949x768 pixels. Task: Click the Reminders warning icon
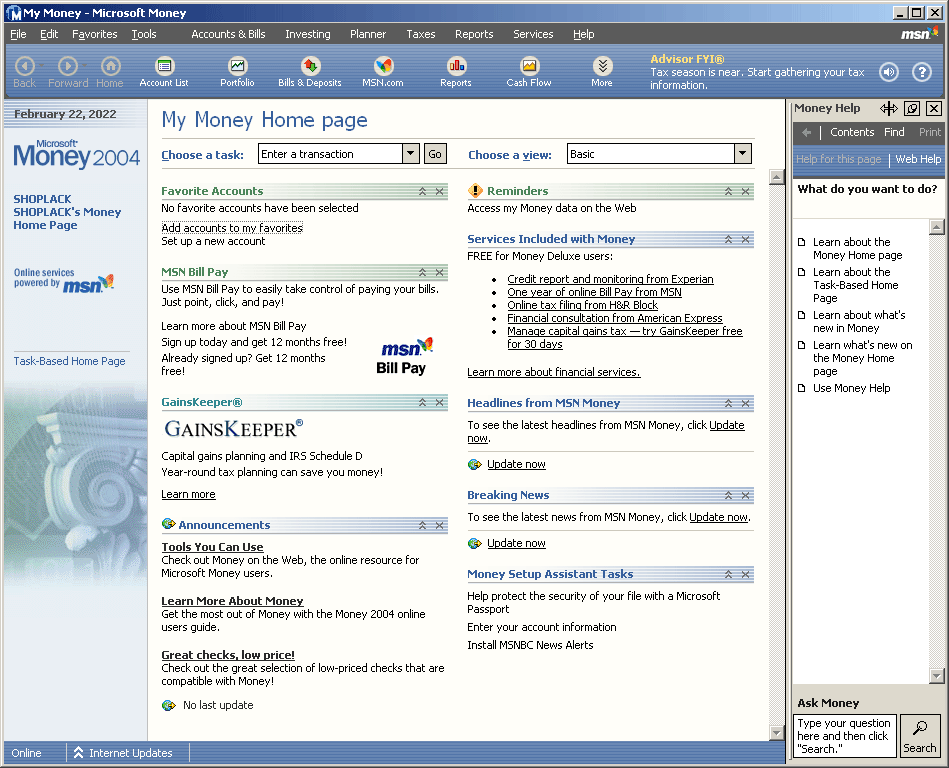click(475, 191)
